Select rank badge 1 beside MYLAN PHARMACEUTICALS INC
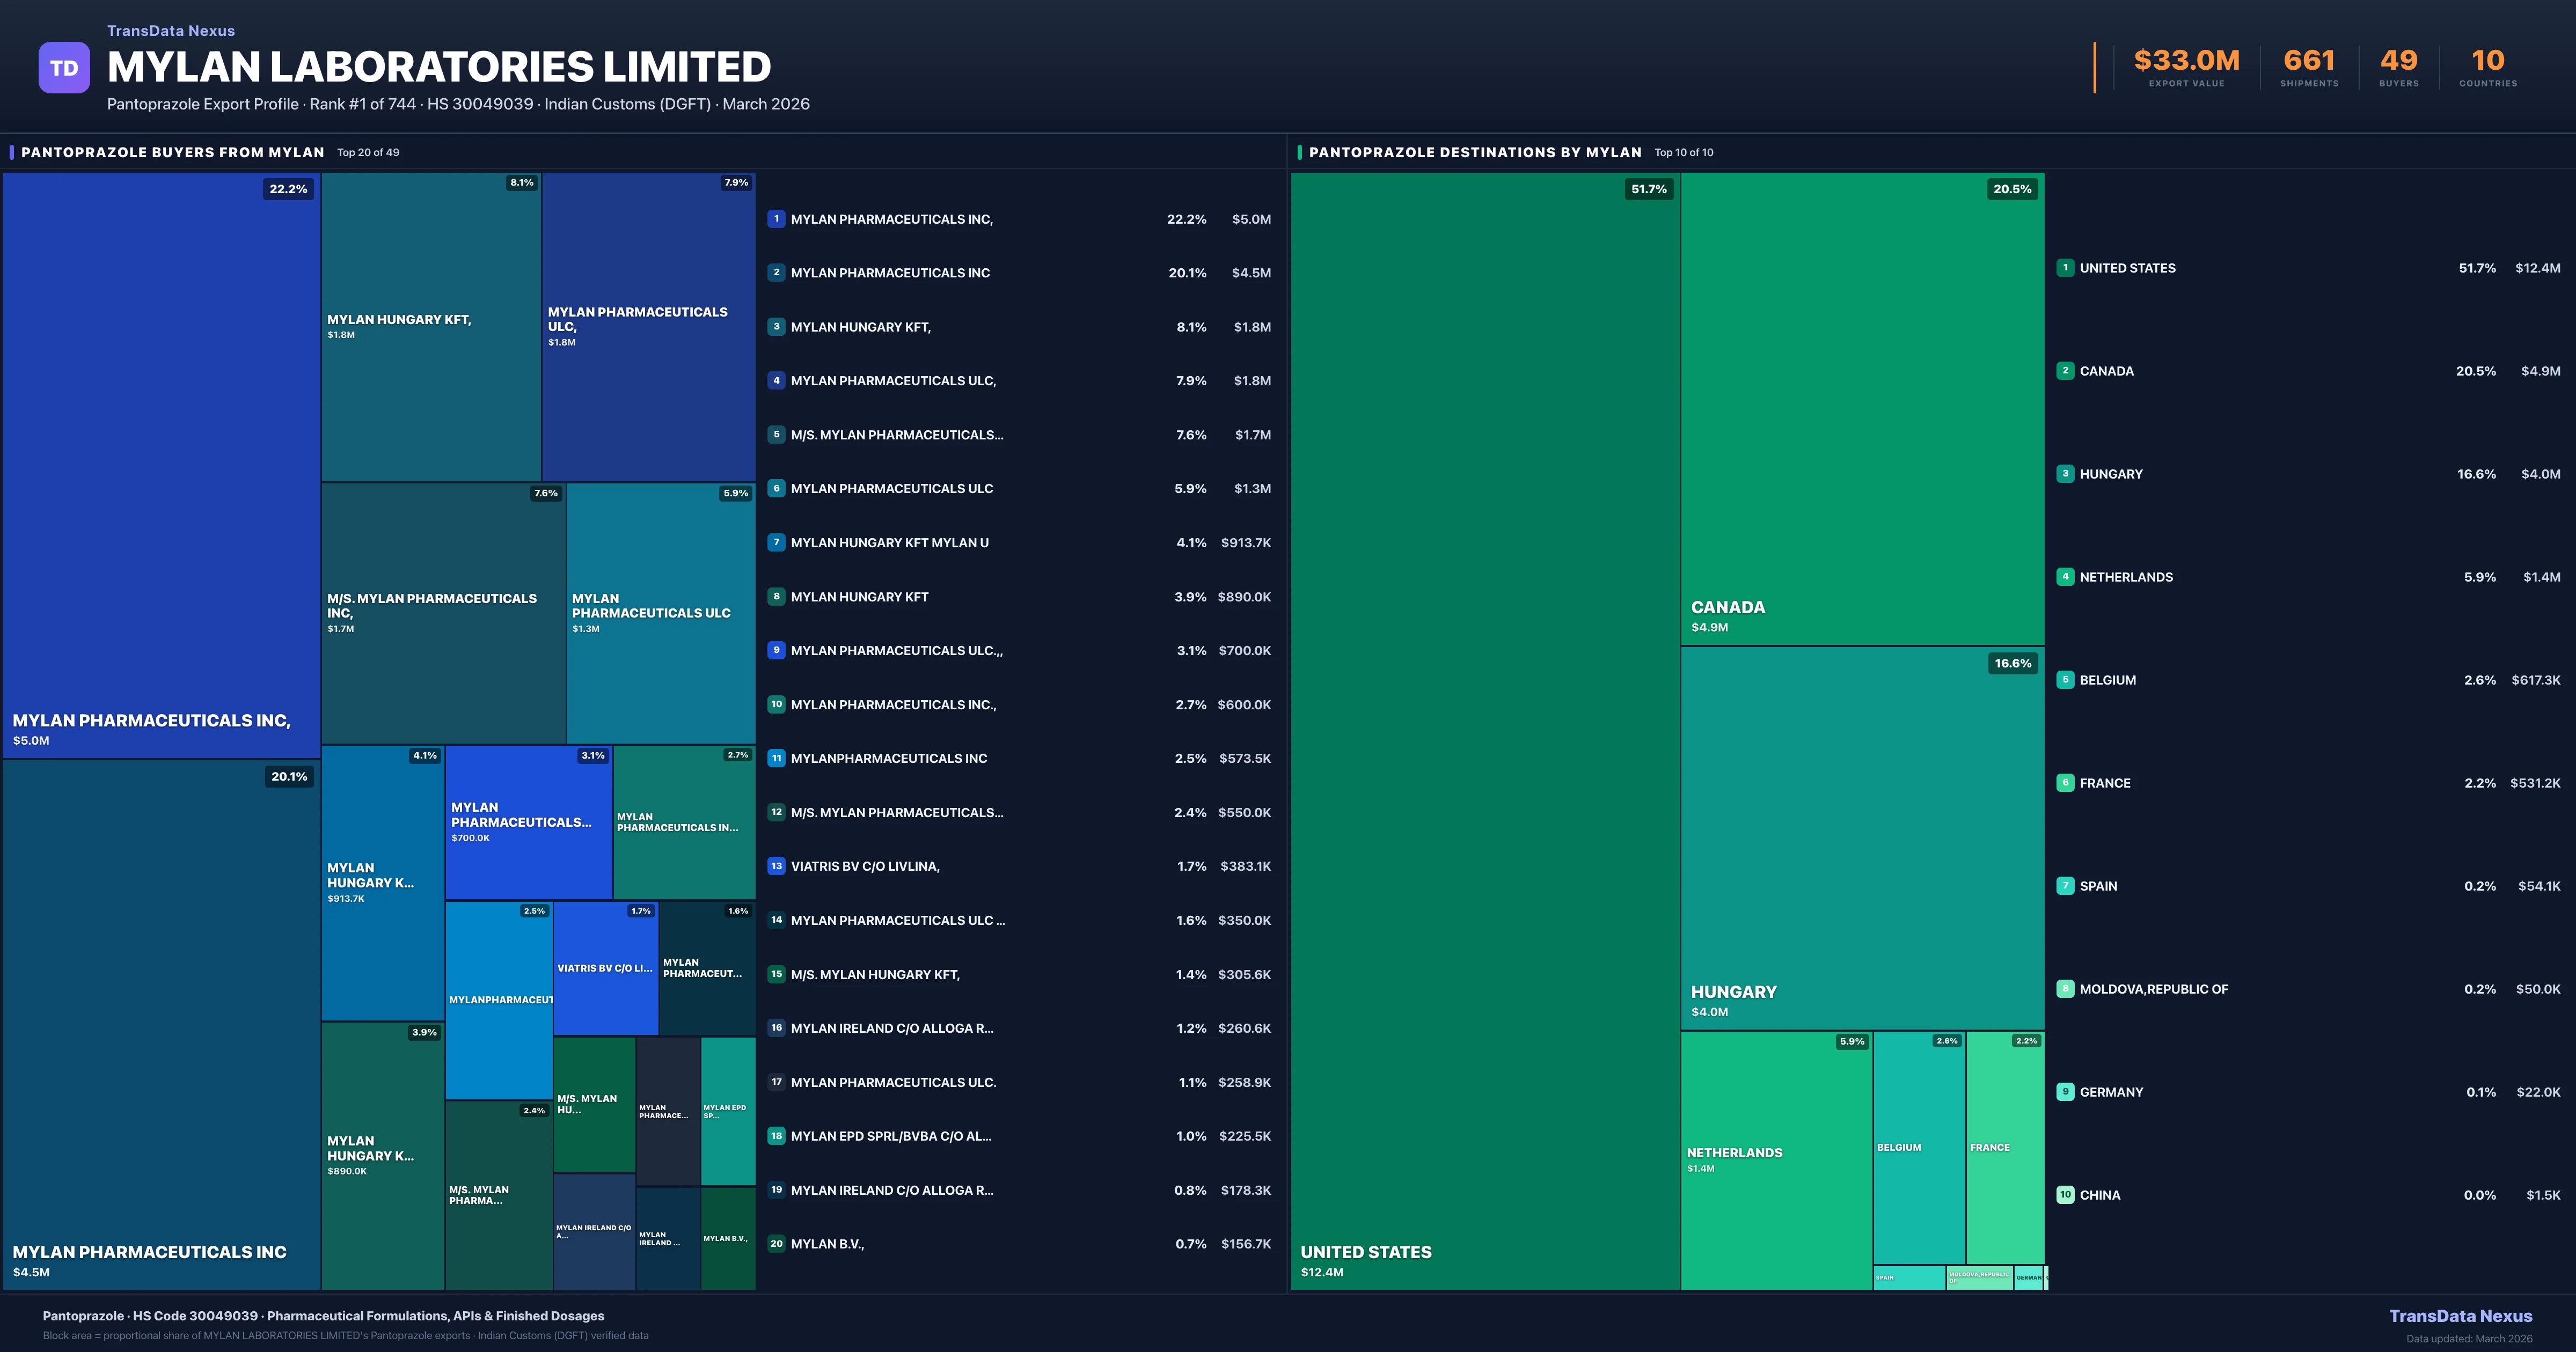This screenshot has height=1352, width=2576. (776, 218)
